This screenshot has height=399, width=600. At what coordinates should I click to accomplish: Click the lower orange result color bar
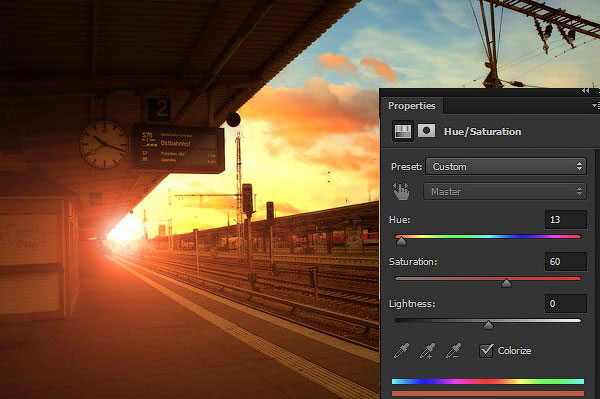tap(488, 393)
